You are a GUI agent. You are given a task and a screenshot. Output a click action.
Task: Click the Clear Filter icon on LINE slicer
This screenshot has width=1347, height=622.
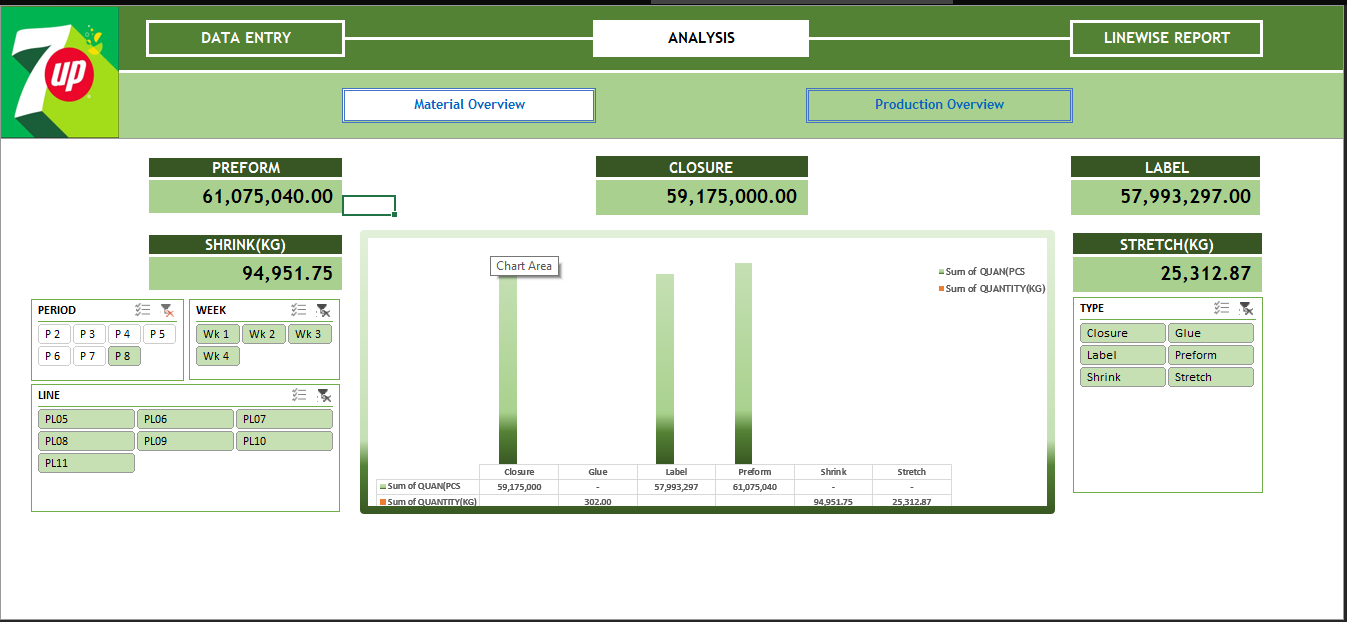(x=324, y=394)
